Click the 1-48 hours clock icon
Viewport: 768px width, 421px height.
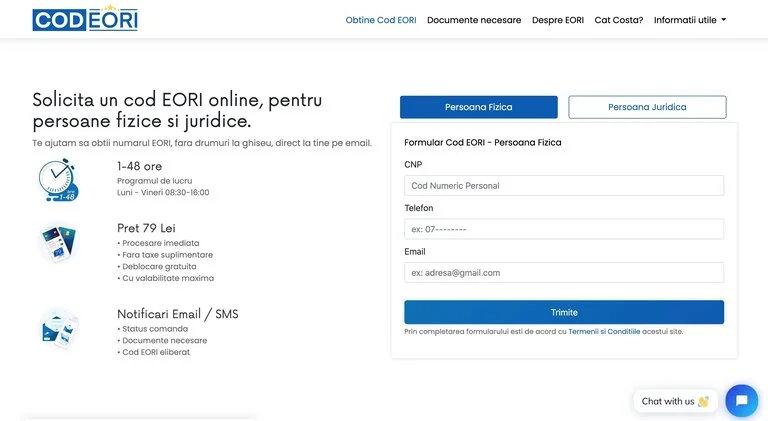click(x=58, y=180)
